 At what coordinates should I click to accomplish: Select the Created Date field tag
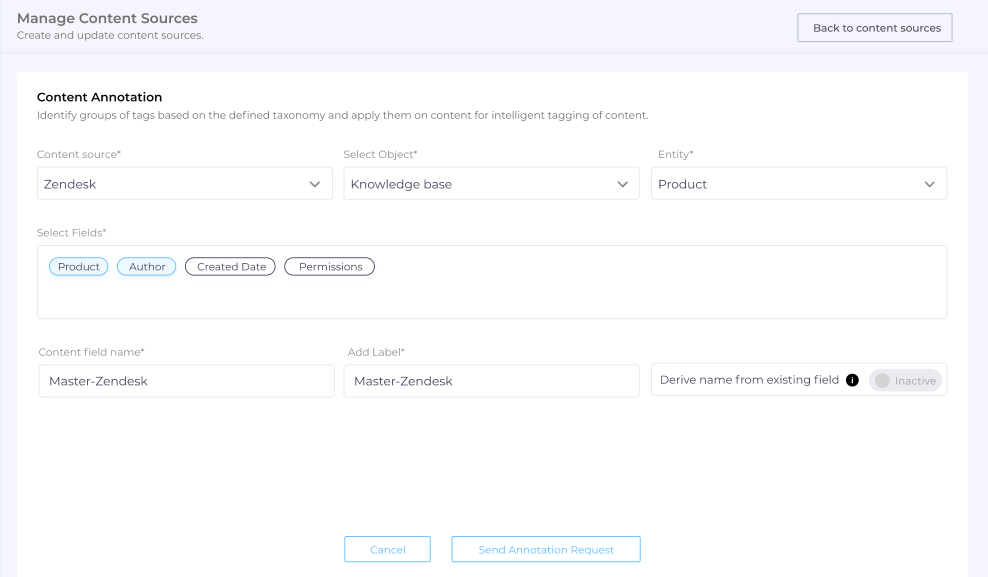[x=231, y=267]
